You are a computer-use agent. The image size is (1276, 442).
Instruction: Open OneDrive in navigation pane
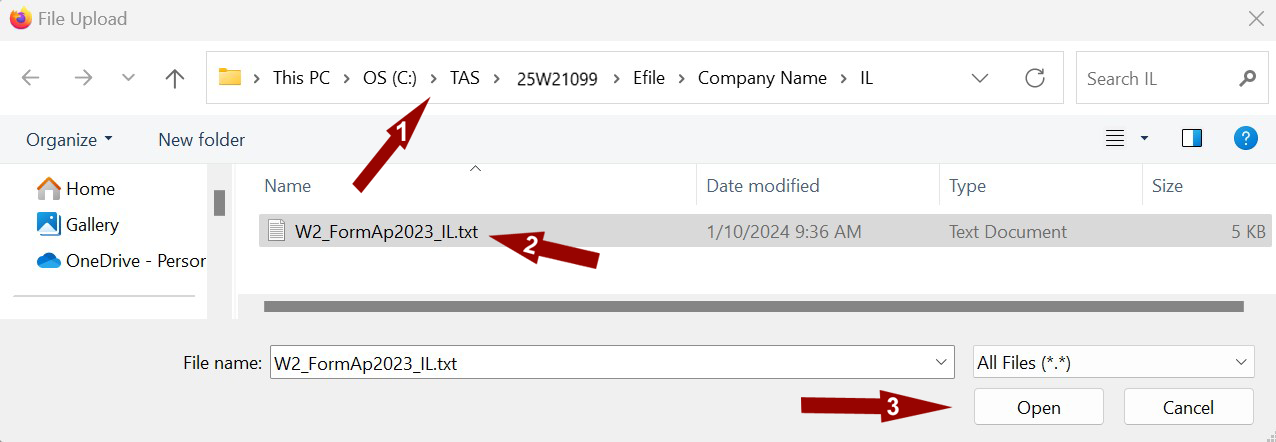click(121, 261)
